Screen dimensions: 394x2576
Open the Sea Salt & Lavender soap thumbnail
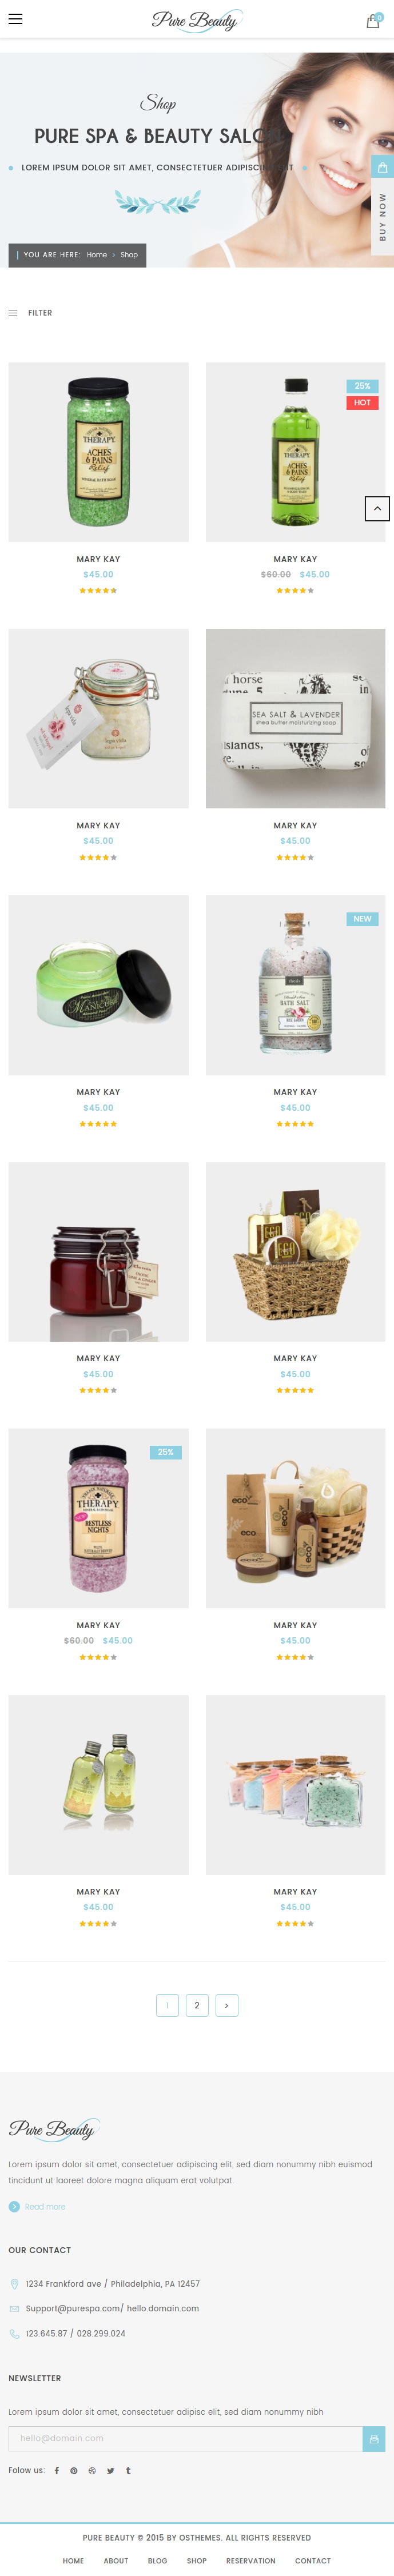(x=295, y=718)
